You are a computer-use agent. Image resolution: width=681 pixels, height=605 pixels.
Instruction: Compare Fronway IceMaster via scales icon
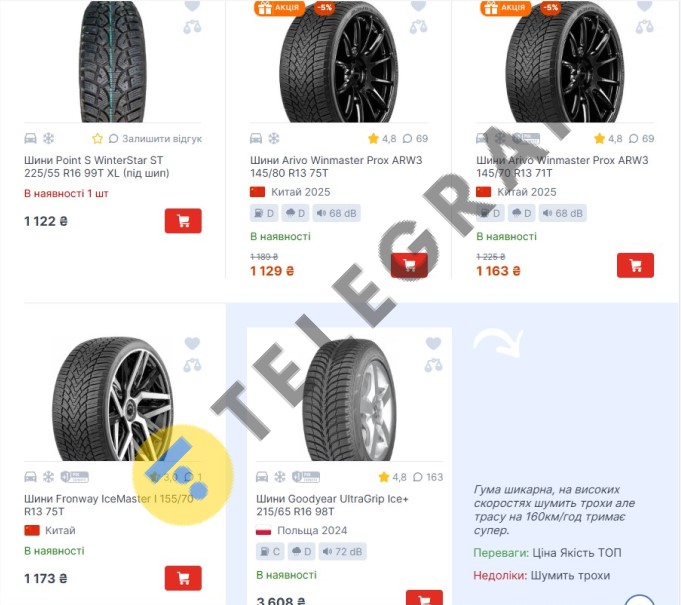tap(192, 365)
